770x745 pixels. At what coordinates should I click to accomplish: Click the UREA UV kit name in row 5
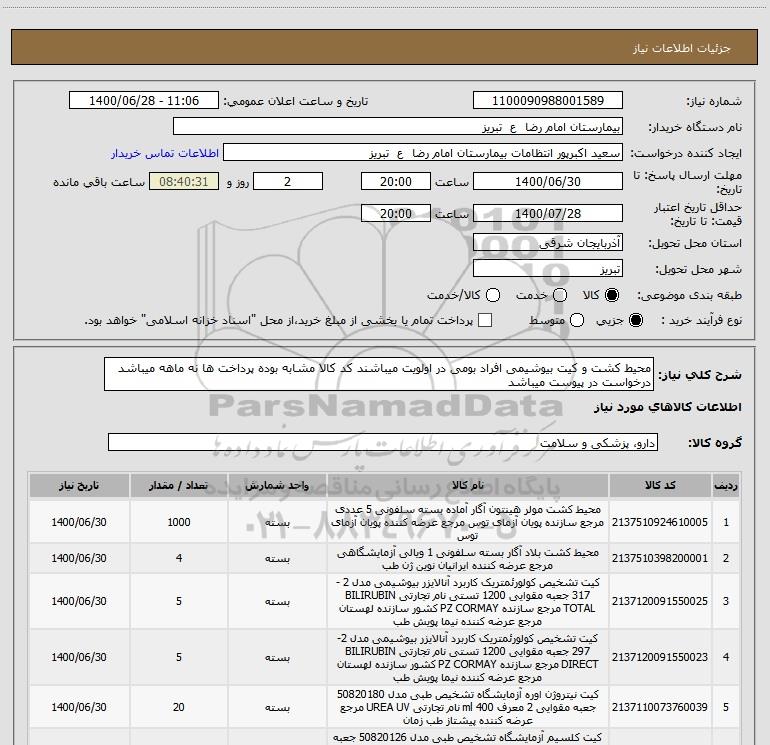click(x=468, y=707)
